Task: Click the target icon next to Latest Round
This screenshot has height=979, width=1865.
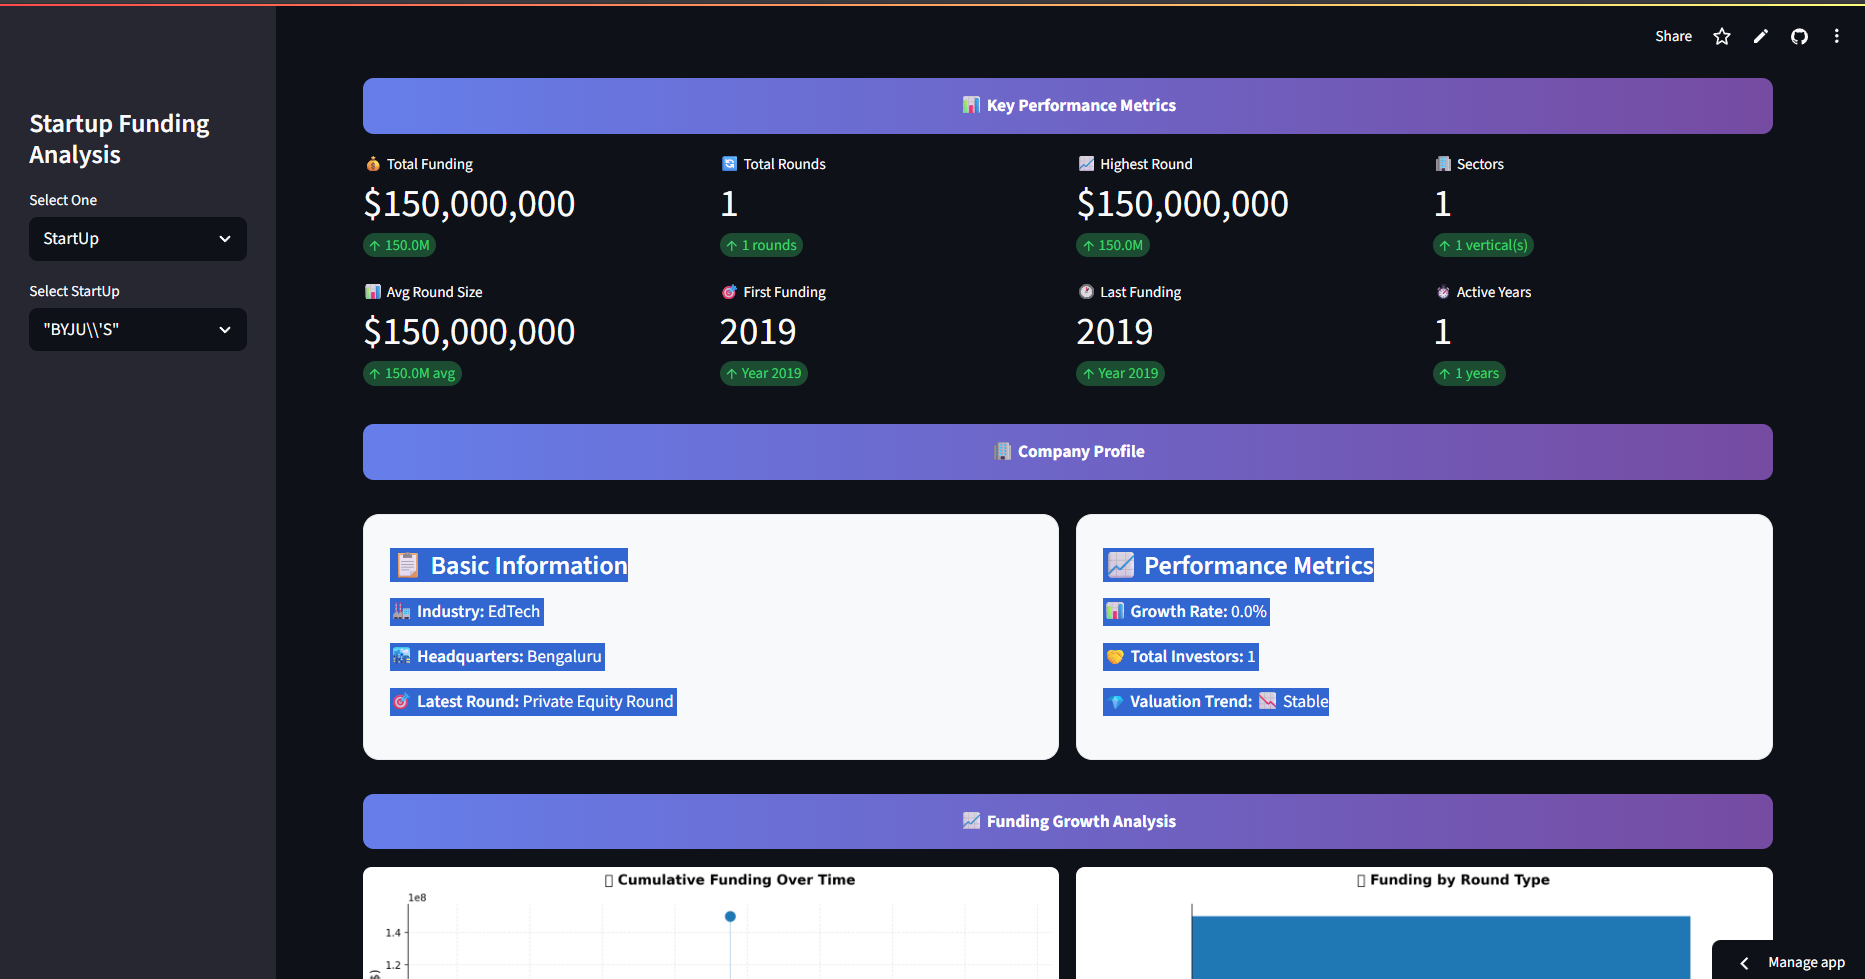Action: click(x=402, y=702)
